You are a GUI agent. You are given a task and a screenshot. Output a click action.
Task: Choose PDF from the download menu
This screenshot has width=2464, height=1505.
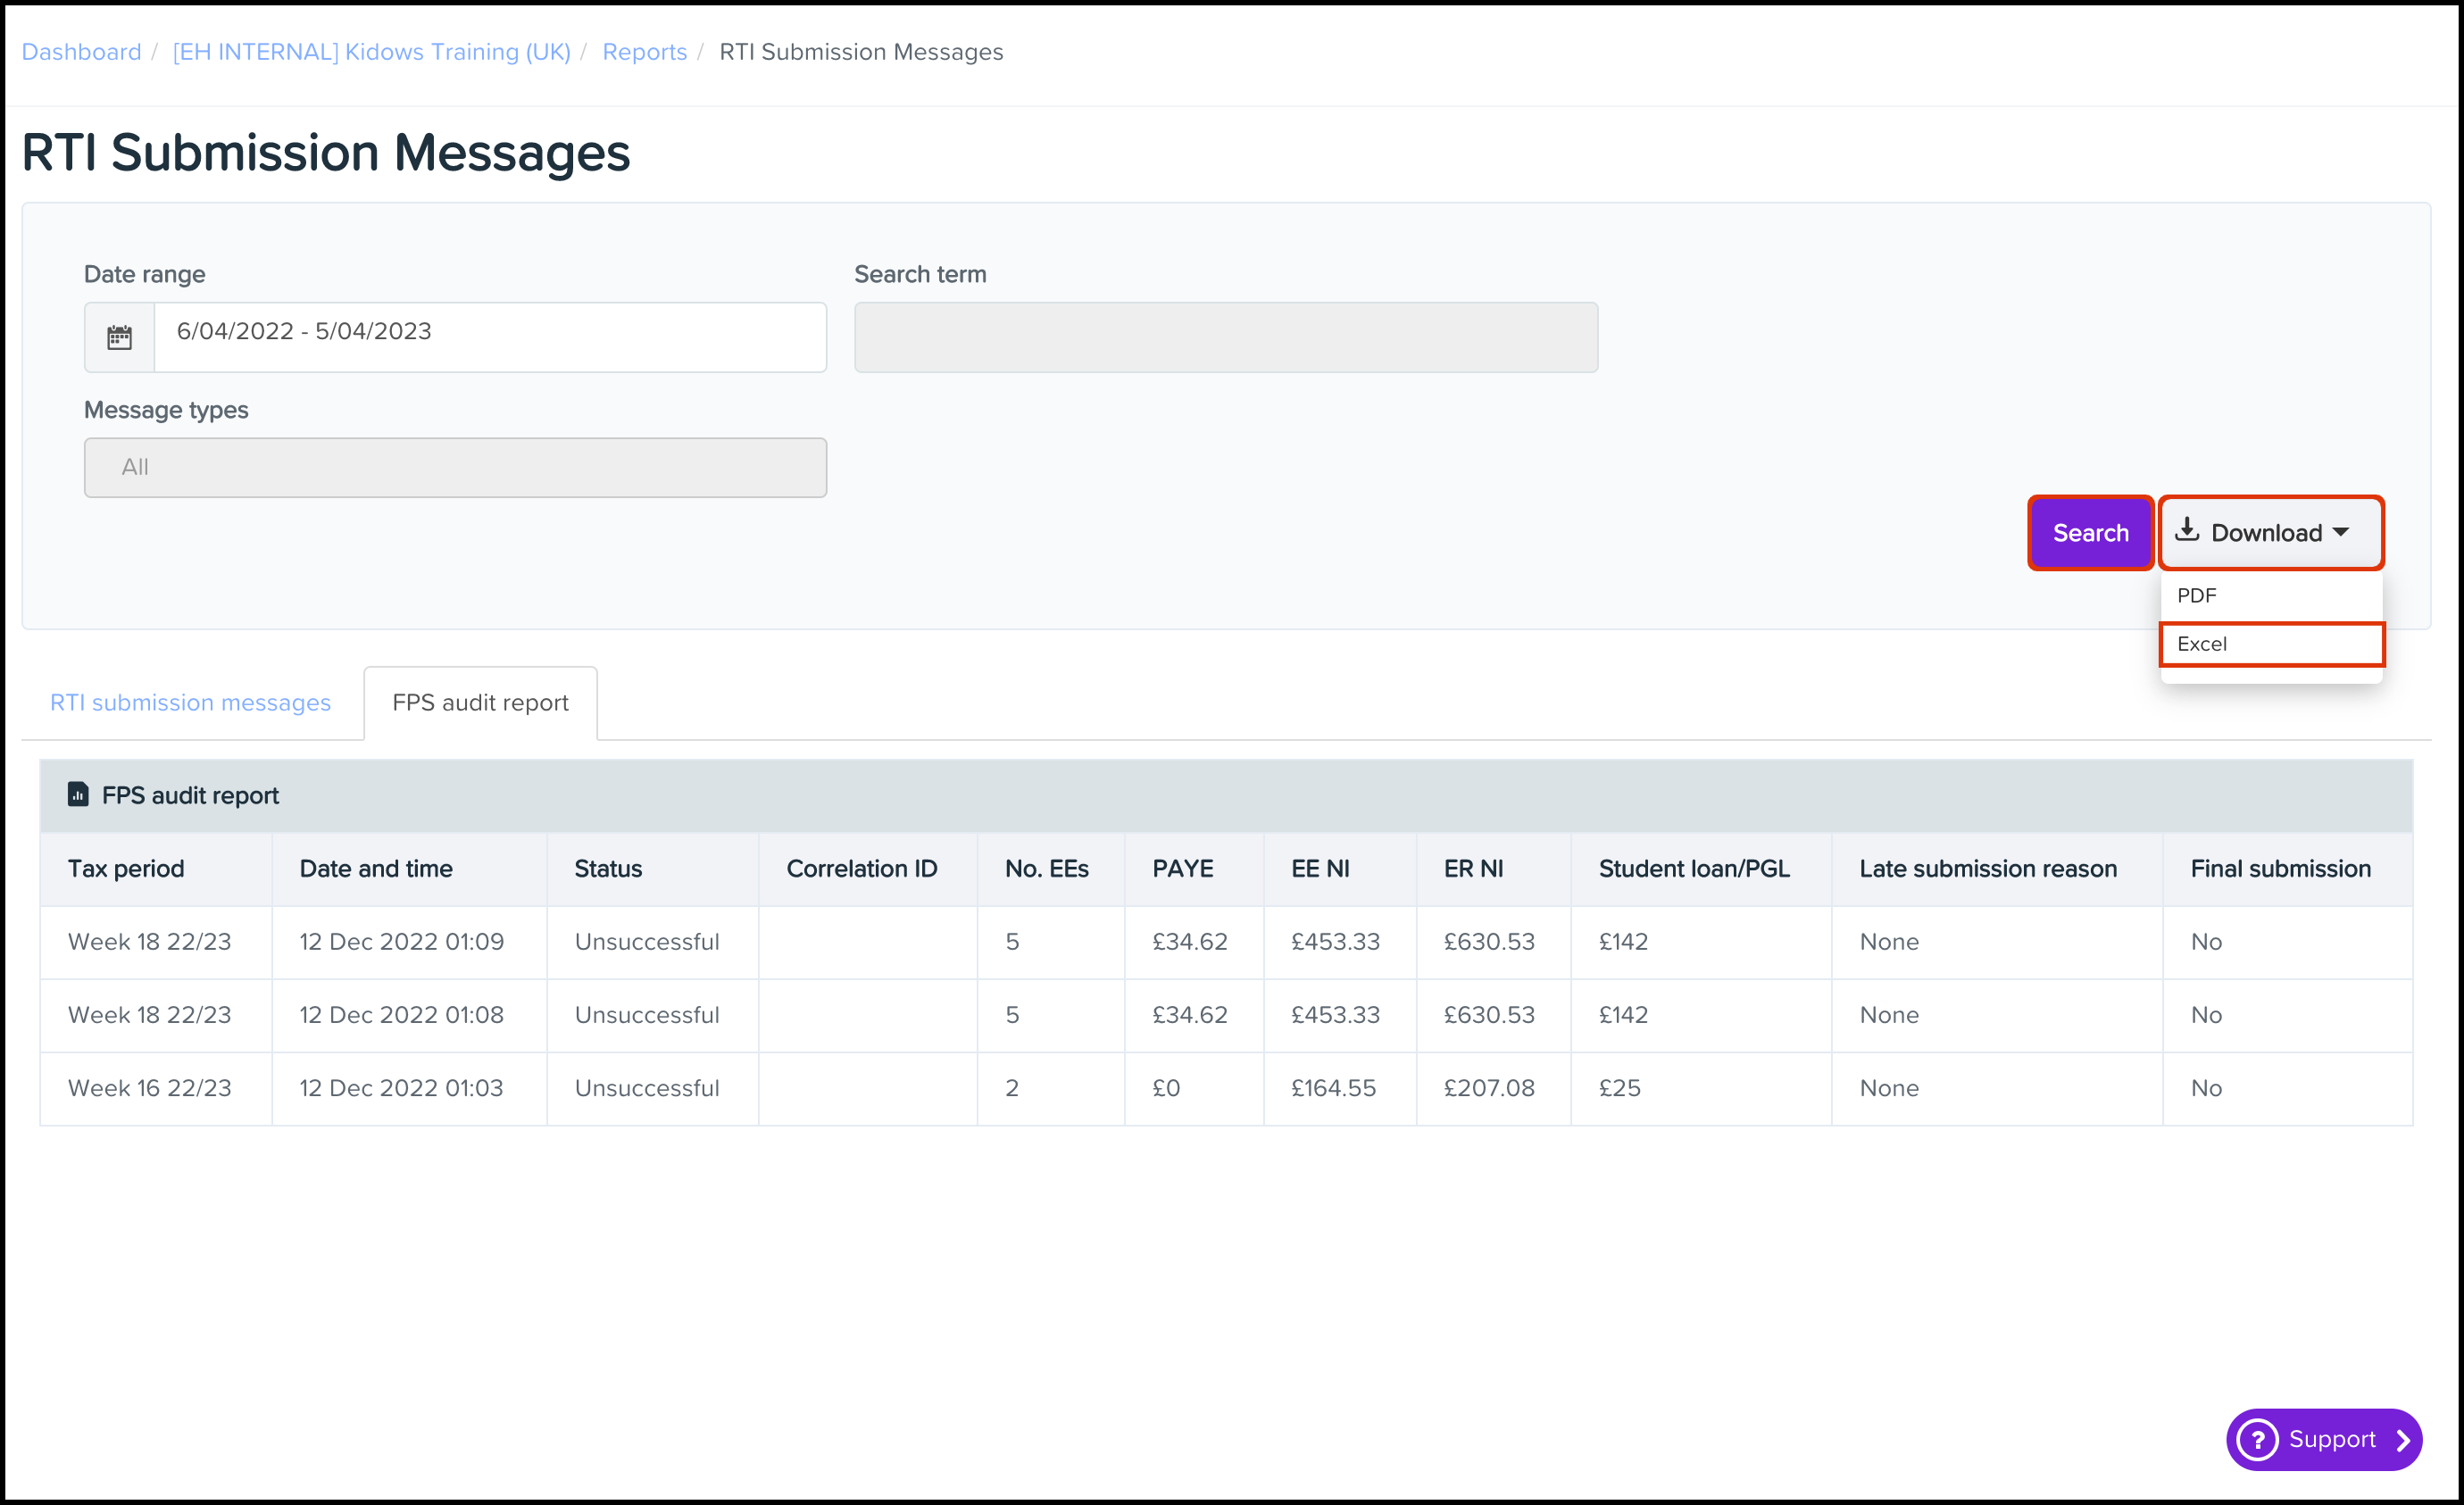coord(2197,595)
